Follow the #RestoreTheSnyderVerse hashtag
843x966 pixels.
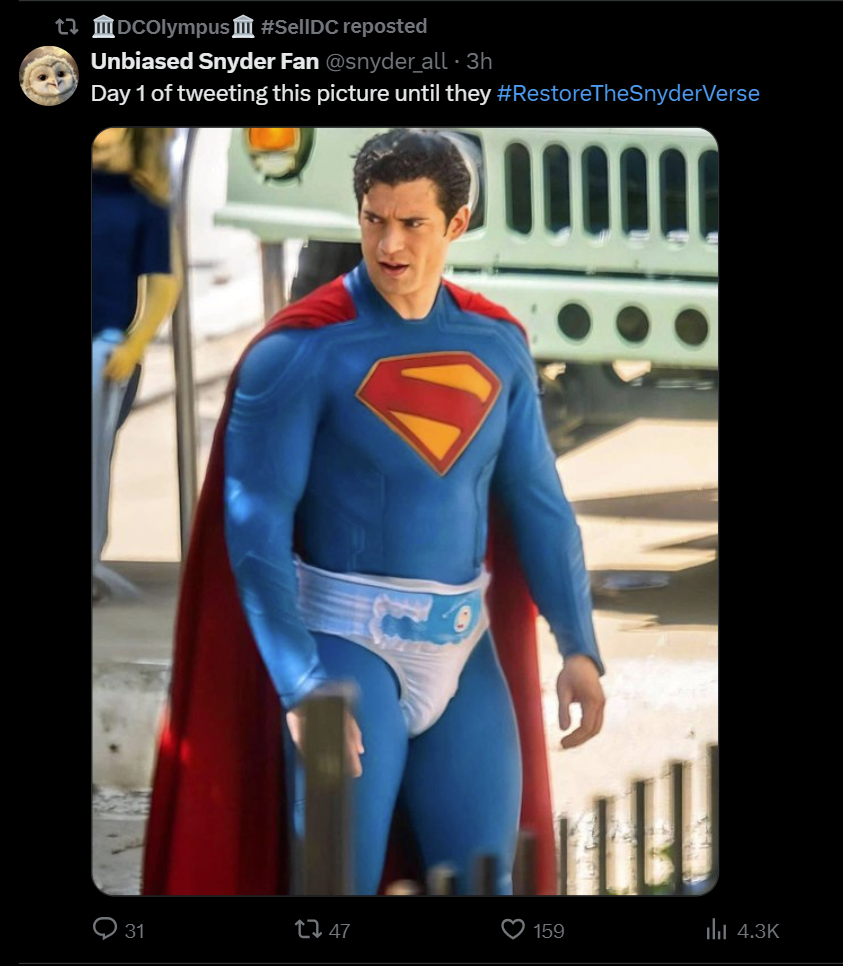pyautogui.click(x=628, y=94)
